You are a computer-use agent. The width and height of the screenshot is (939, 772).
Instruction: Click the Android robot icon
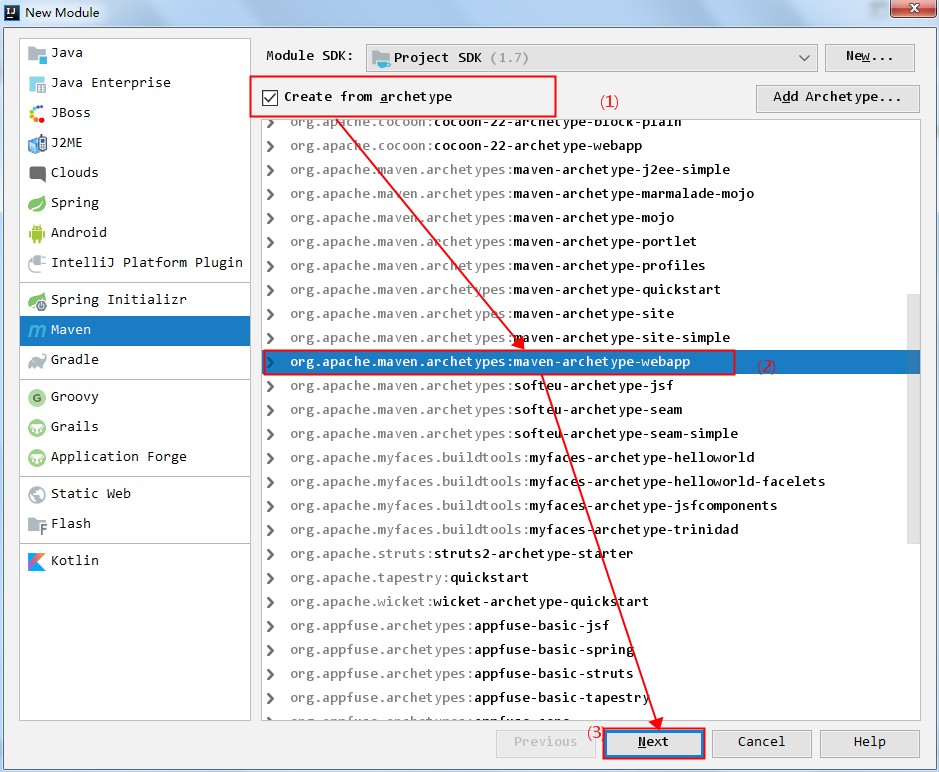click(37, 234)
